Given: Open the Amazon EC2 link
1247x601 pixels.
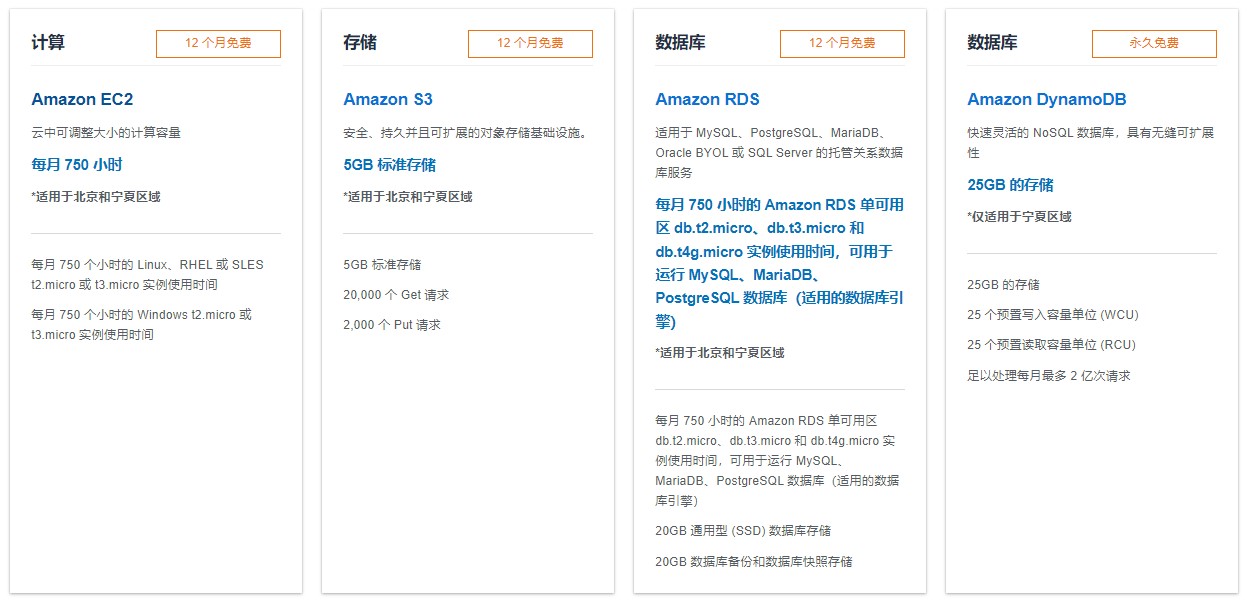Looking at the screenshot, I should coord(82,99).
